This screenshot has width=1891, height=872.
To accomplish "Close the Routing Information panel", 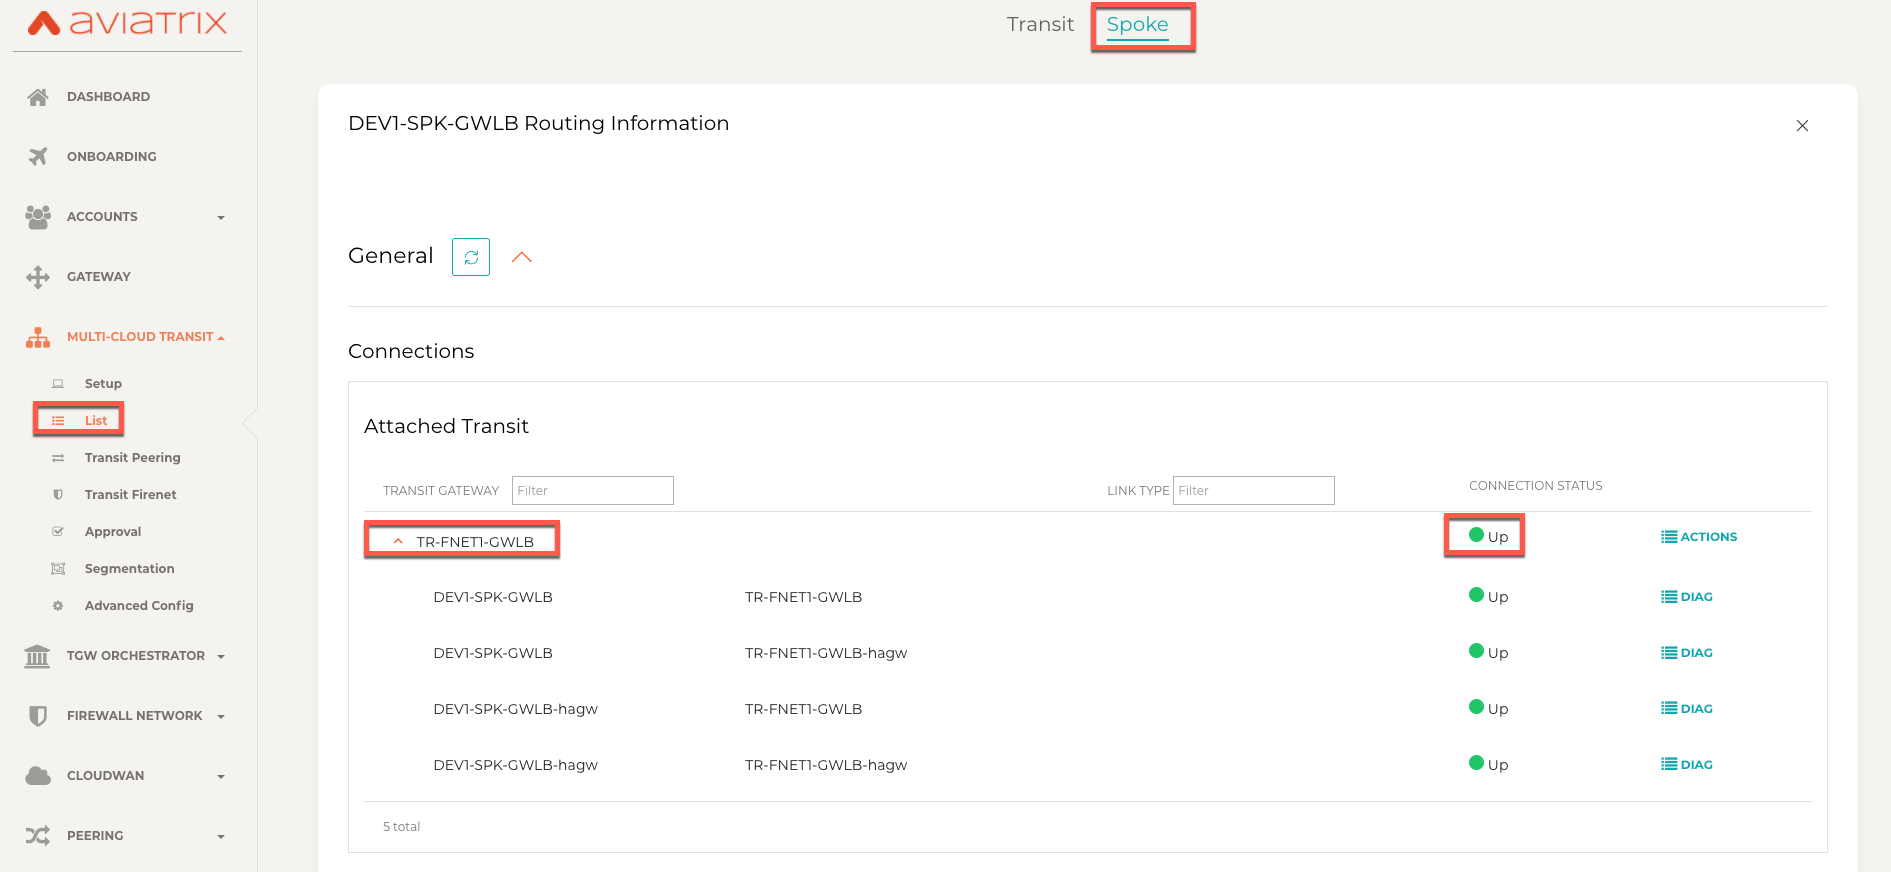I will click(x=1802, y=126).
